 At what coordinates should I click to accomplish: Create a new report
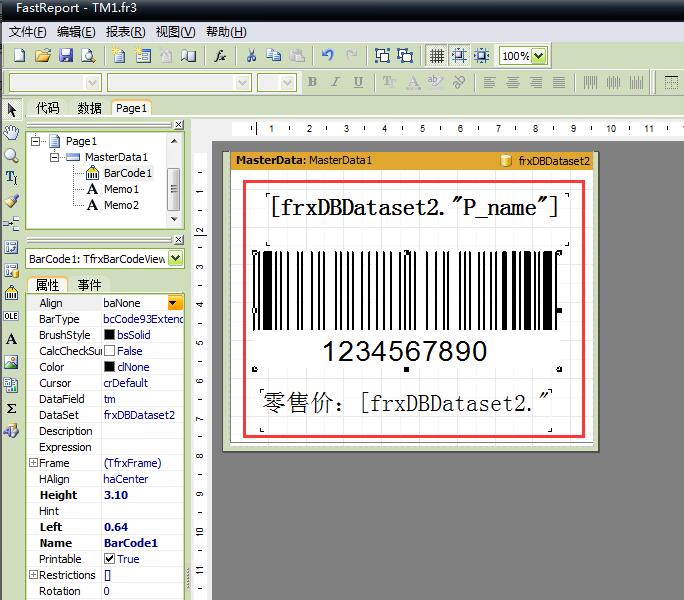point(20,55)
